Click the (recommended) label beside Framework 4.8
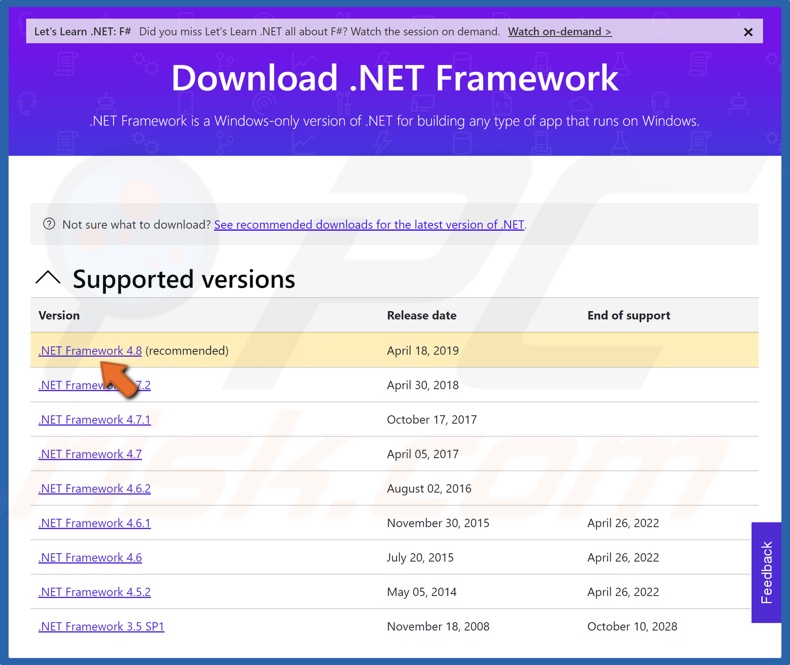This screenshot has height=665, width=790. tap(187, 350)
